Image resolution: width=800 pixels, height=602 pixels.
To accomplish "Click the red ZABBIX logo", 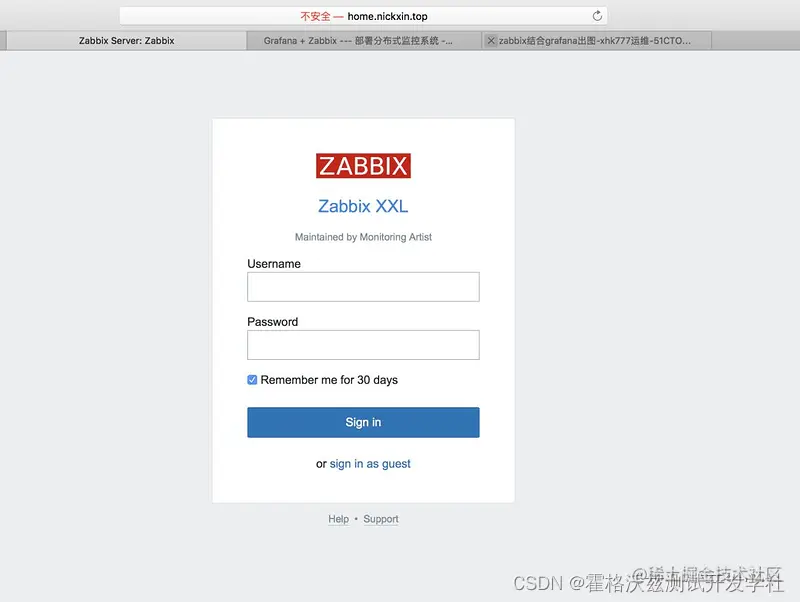I will click(363, 165).
